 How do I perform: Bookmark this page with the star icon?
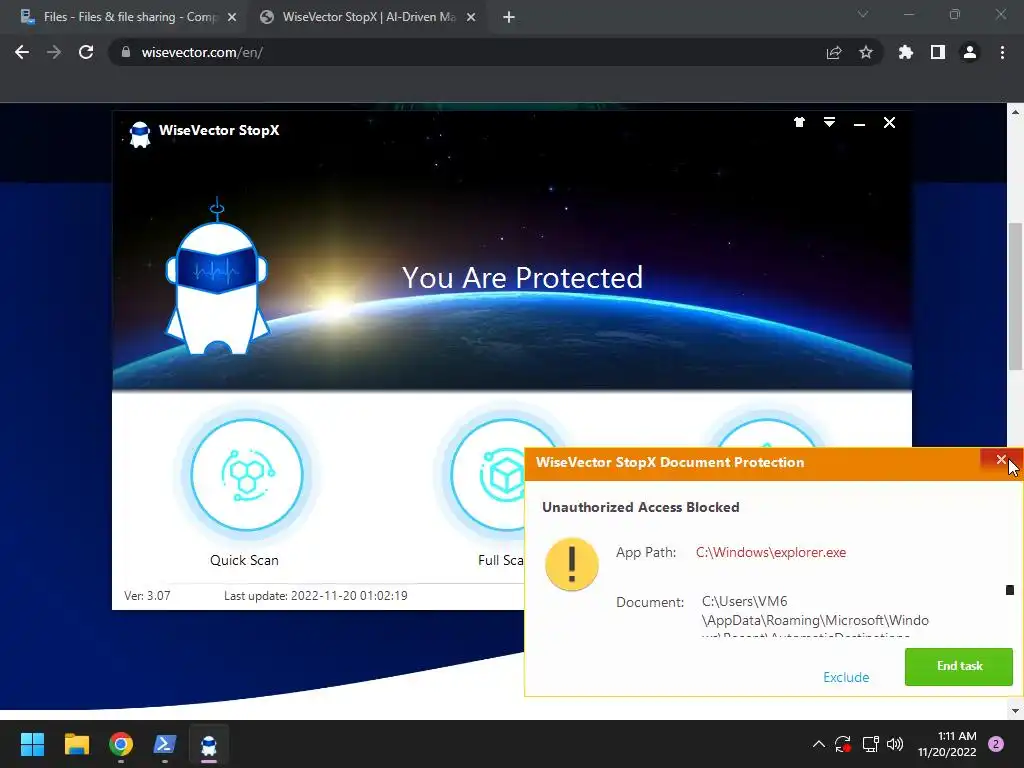click(866, 52)
